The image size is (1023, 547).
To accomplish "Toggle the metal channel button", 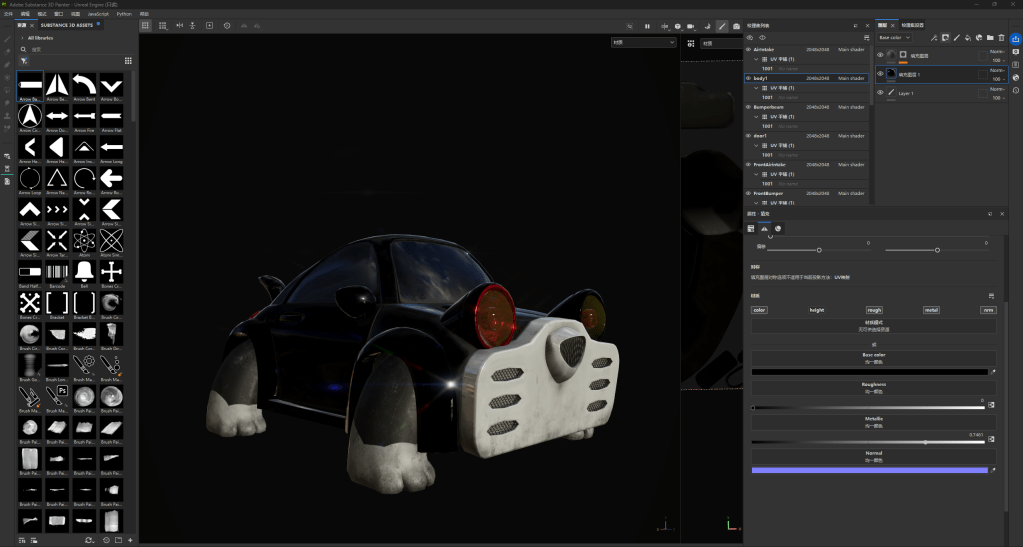I will (931, 310).
